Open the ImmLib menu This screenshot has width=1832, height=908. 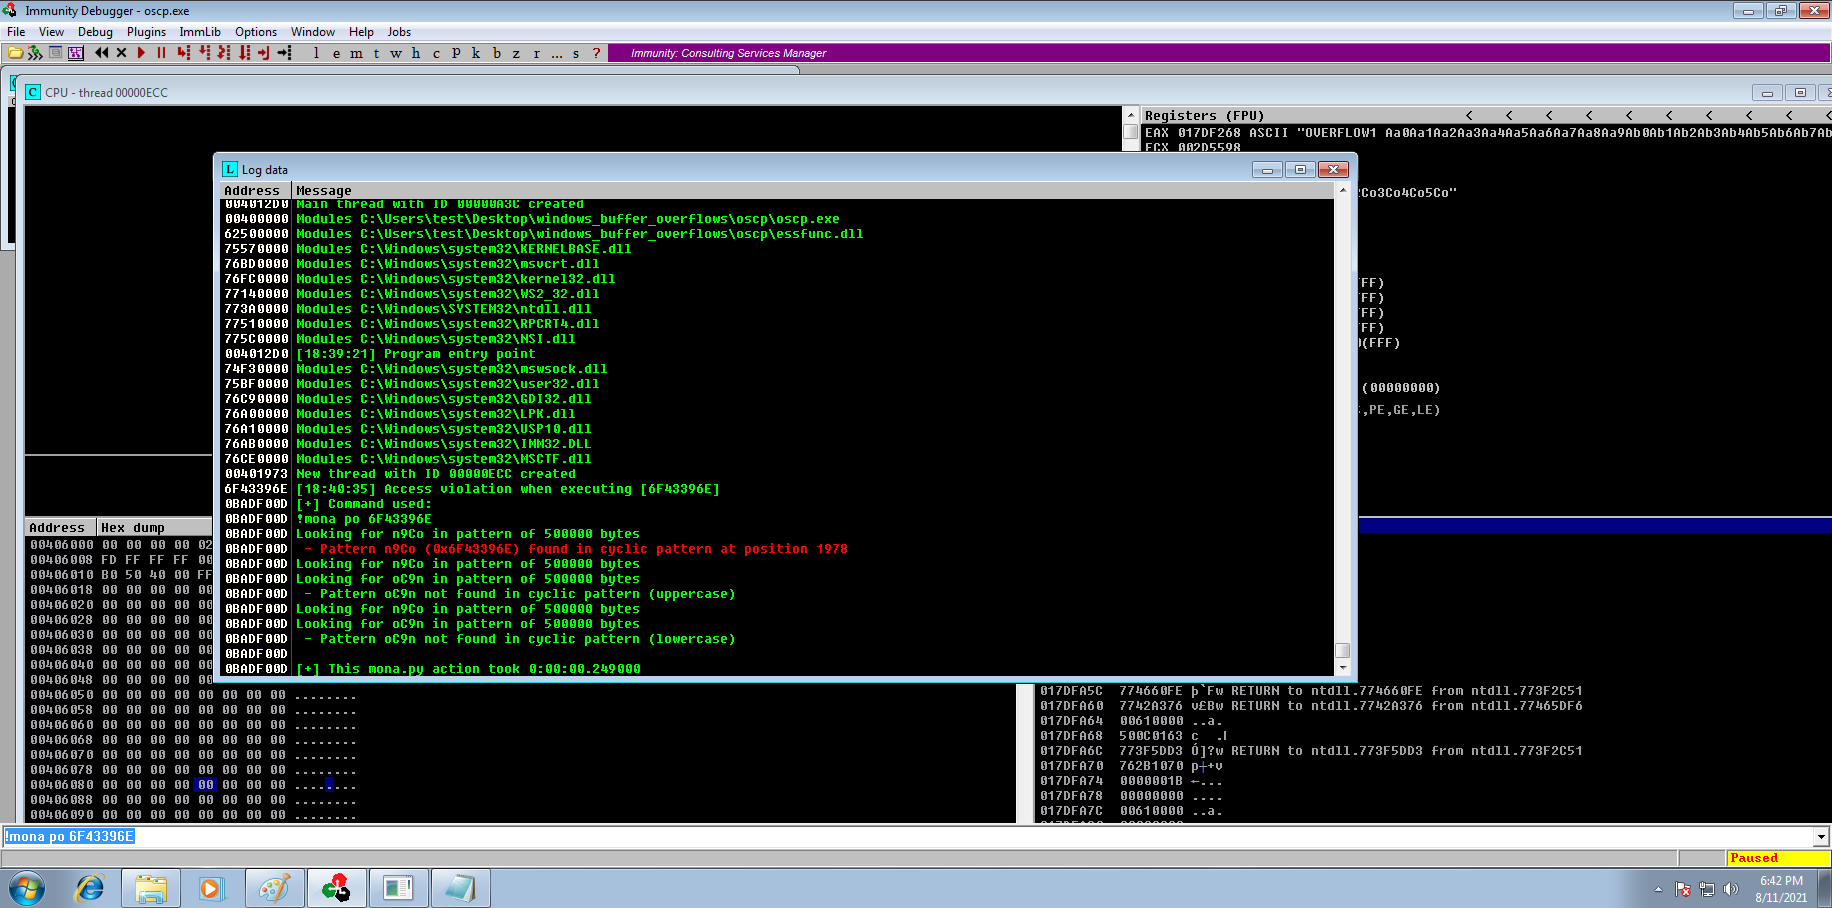pos(200,32)
